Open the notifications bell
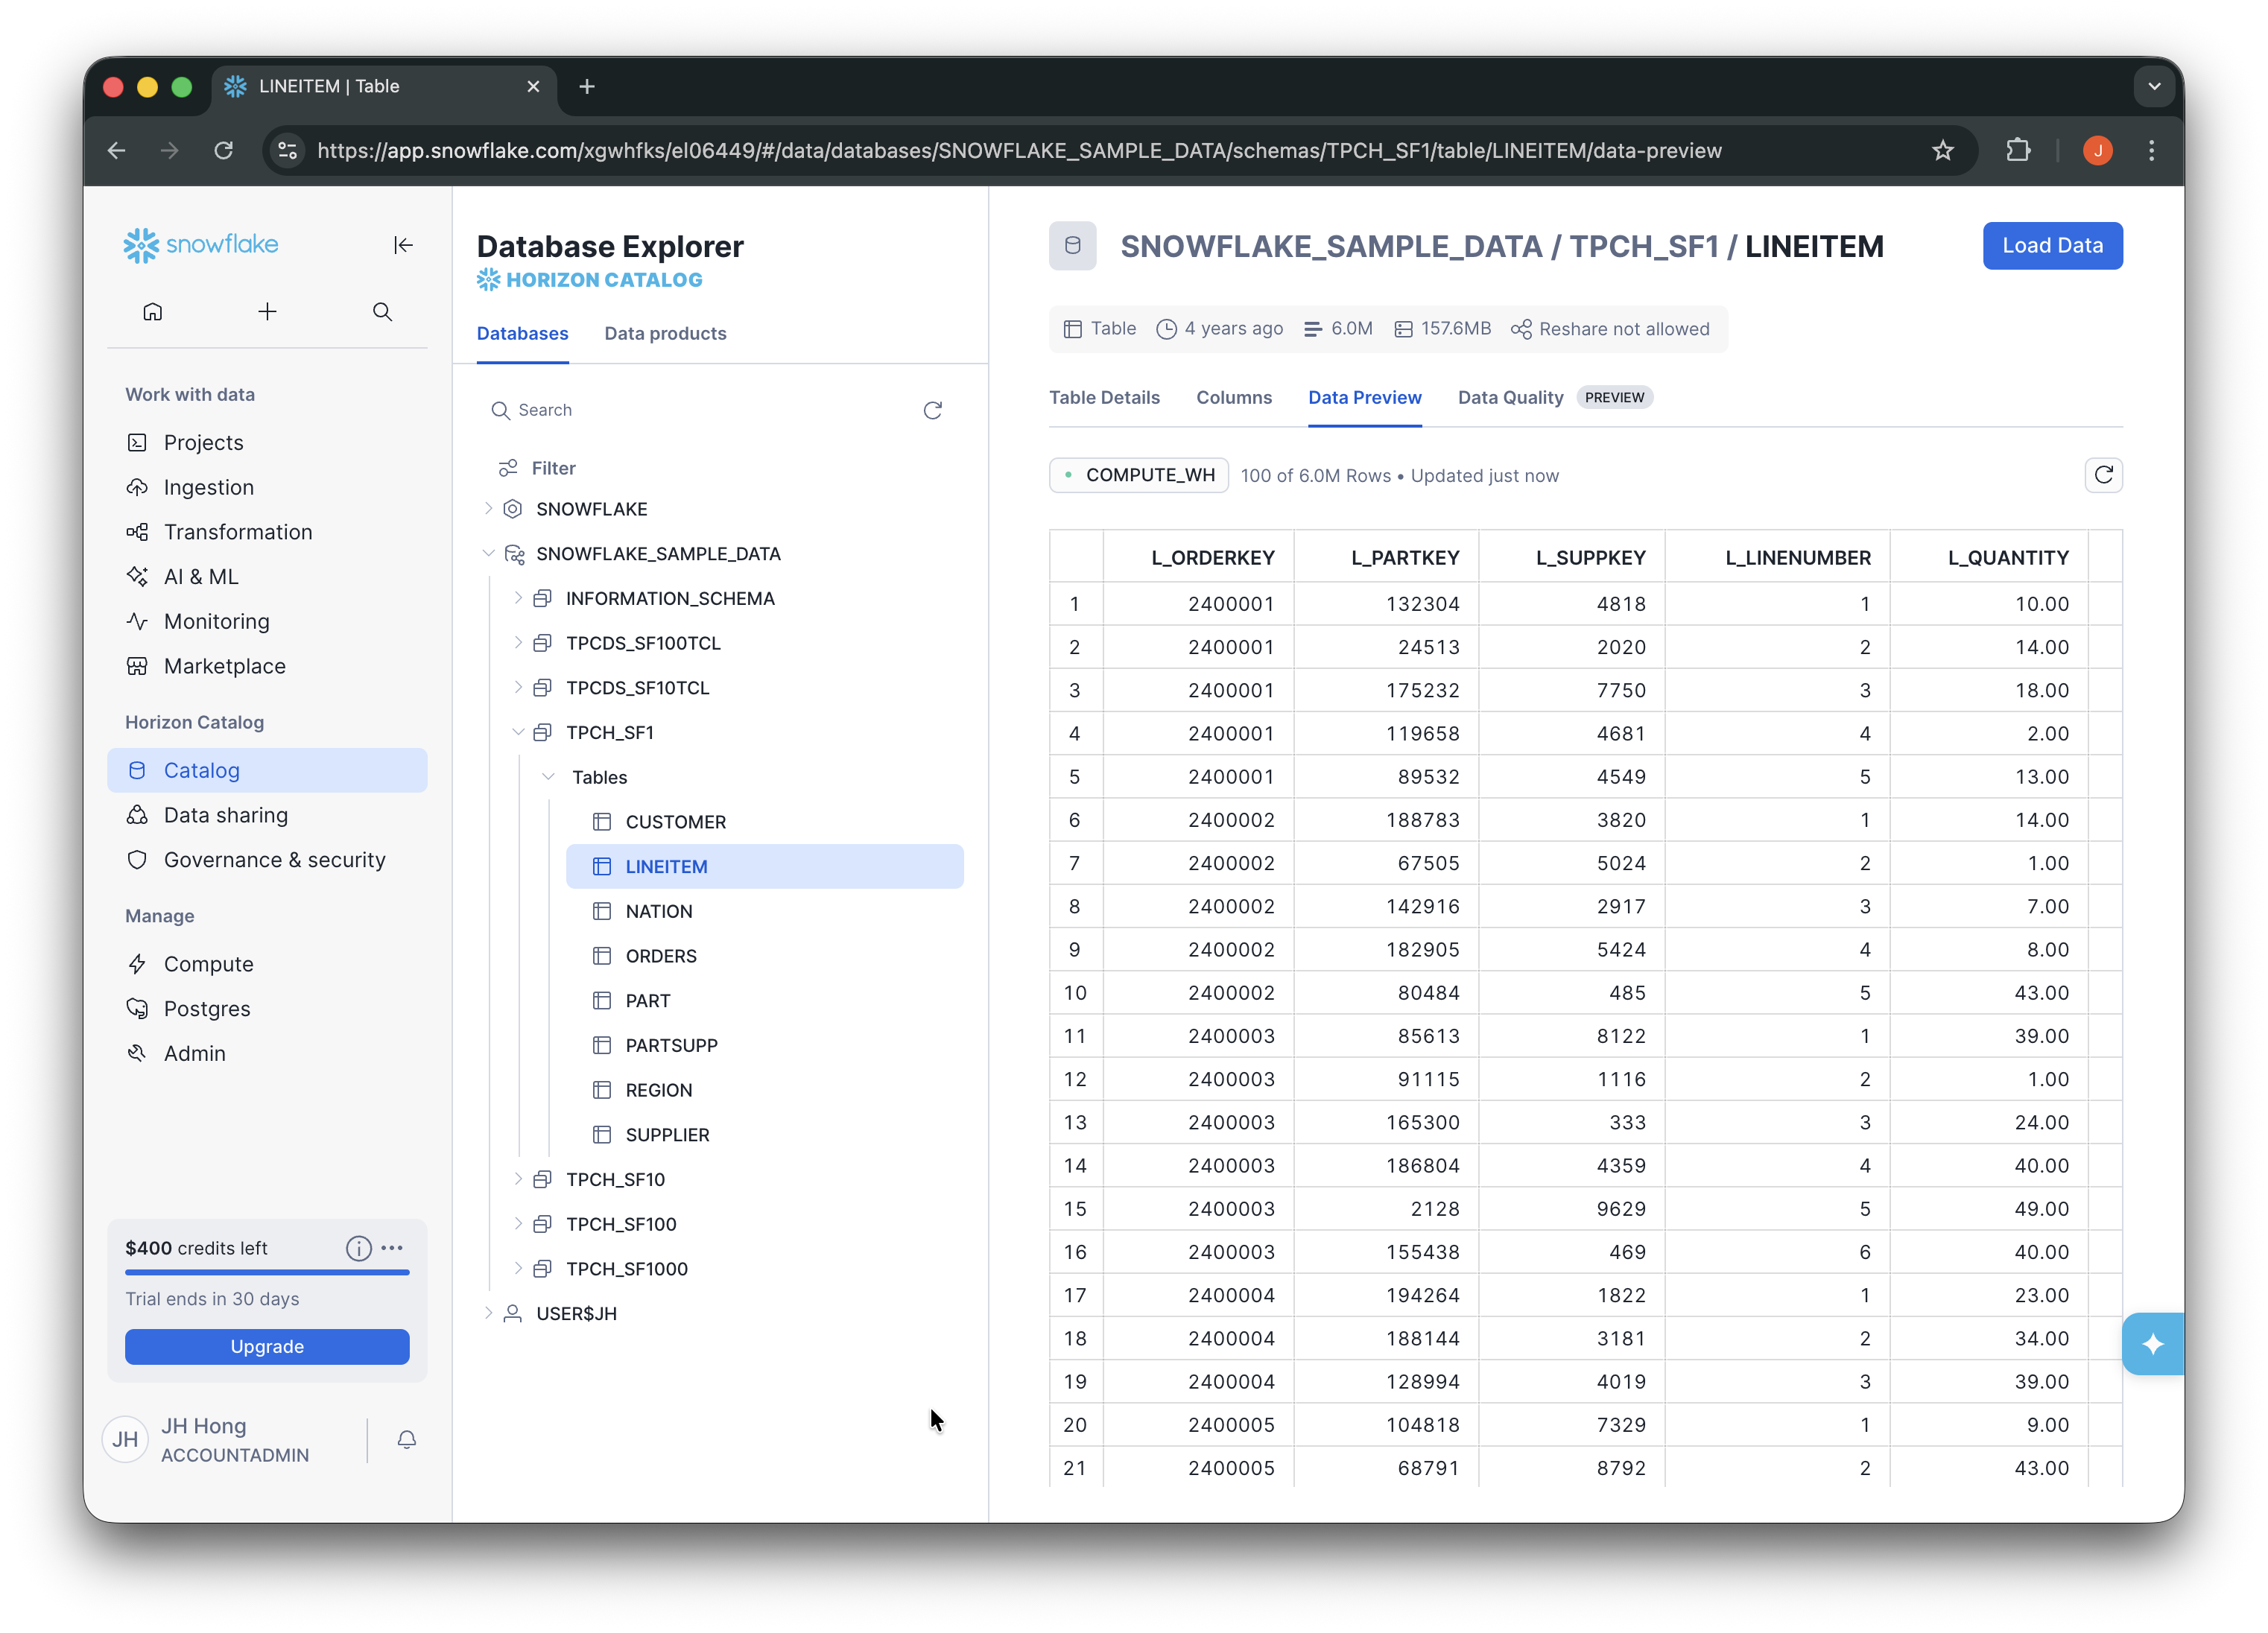 coord(406,1440)
